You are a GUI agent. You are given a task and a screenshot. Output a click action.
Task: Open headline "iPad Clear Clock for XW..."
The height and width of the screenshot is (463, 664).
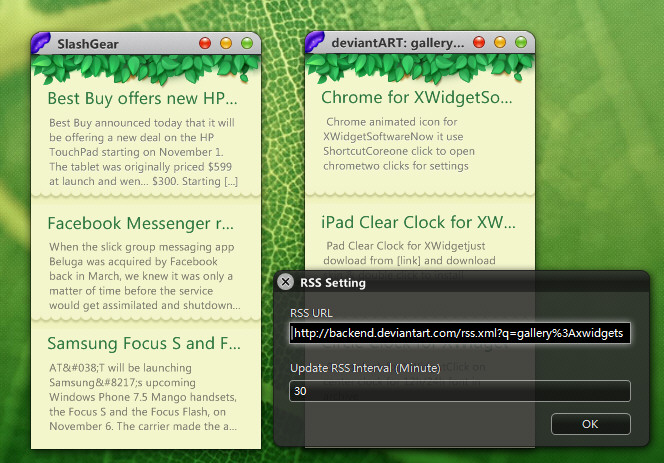click(x=418, y=222)
